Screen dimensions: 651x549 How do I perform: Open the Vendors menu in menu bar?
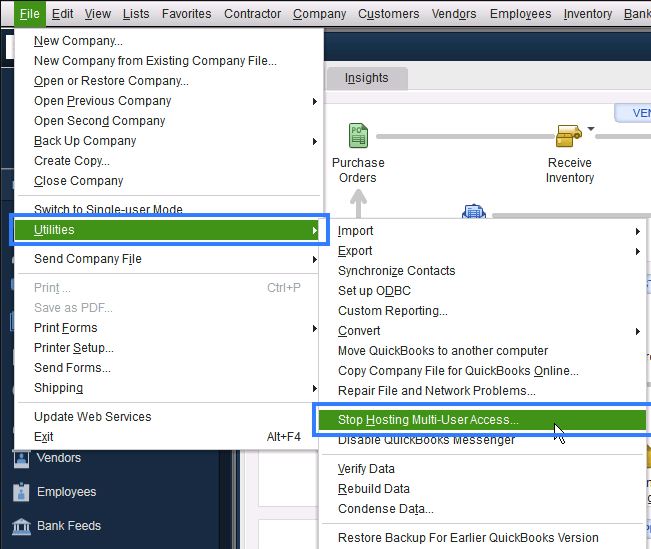click(x=454, y=14)
